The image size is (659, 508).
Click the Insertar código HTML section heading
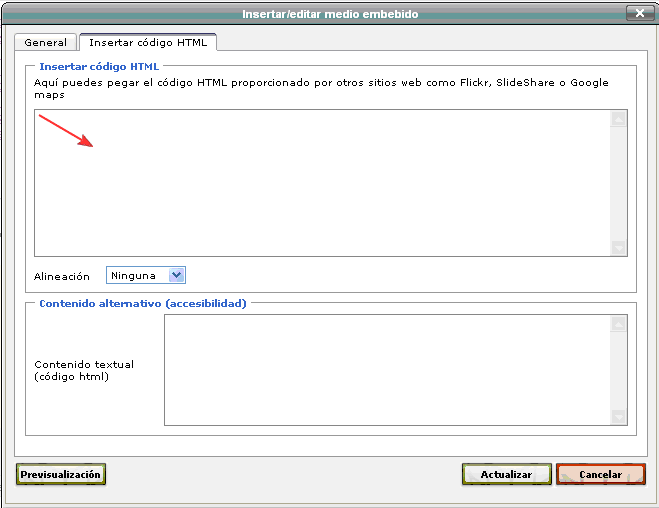pyautogui.click(x=99, y=67)
